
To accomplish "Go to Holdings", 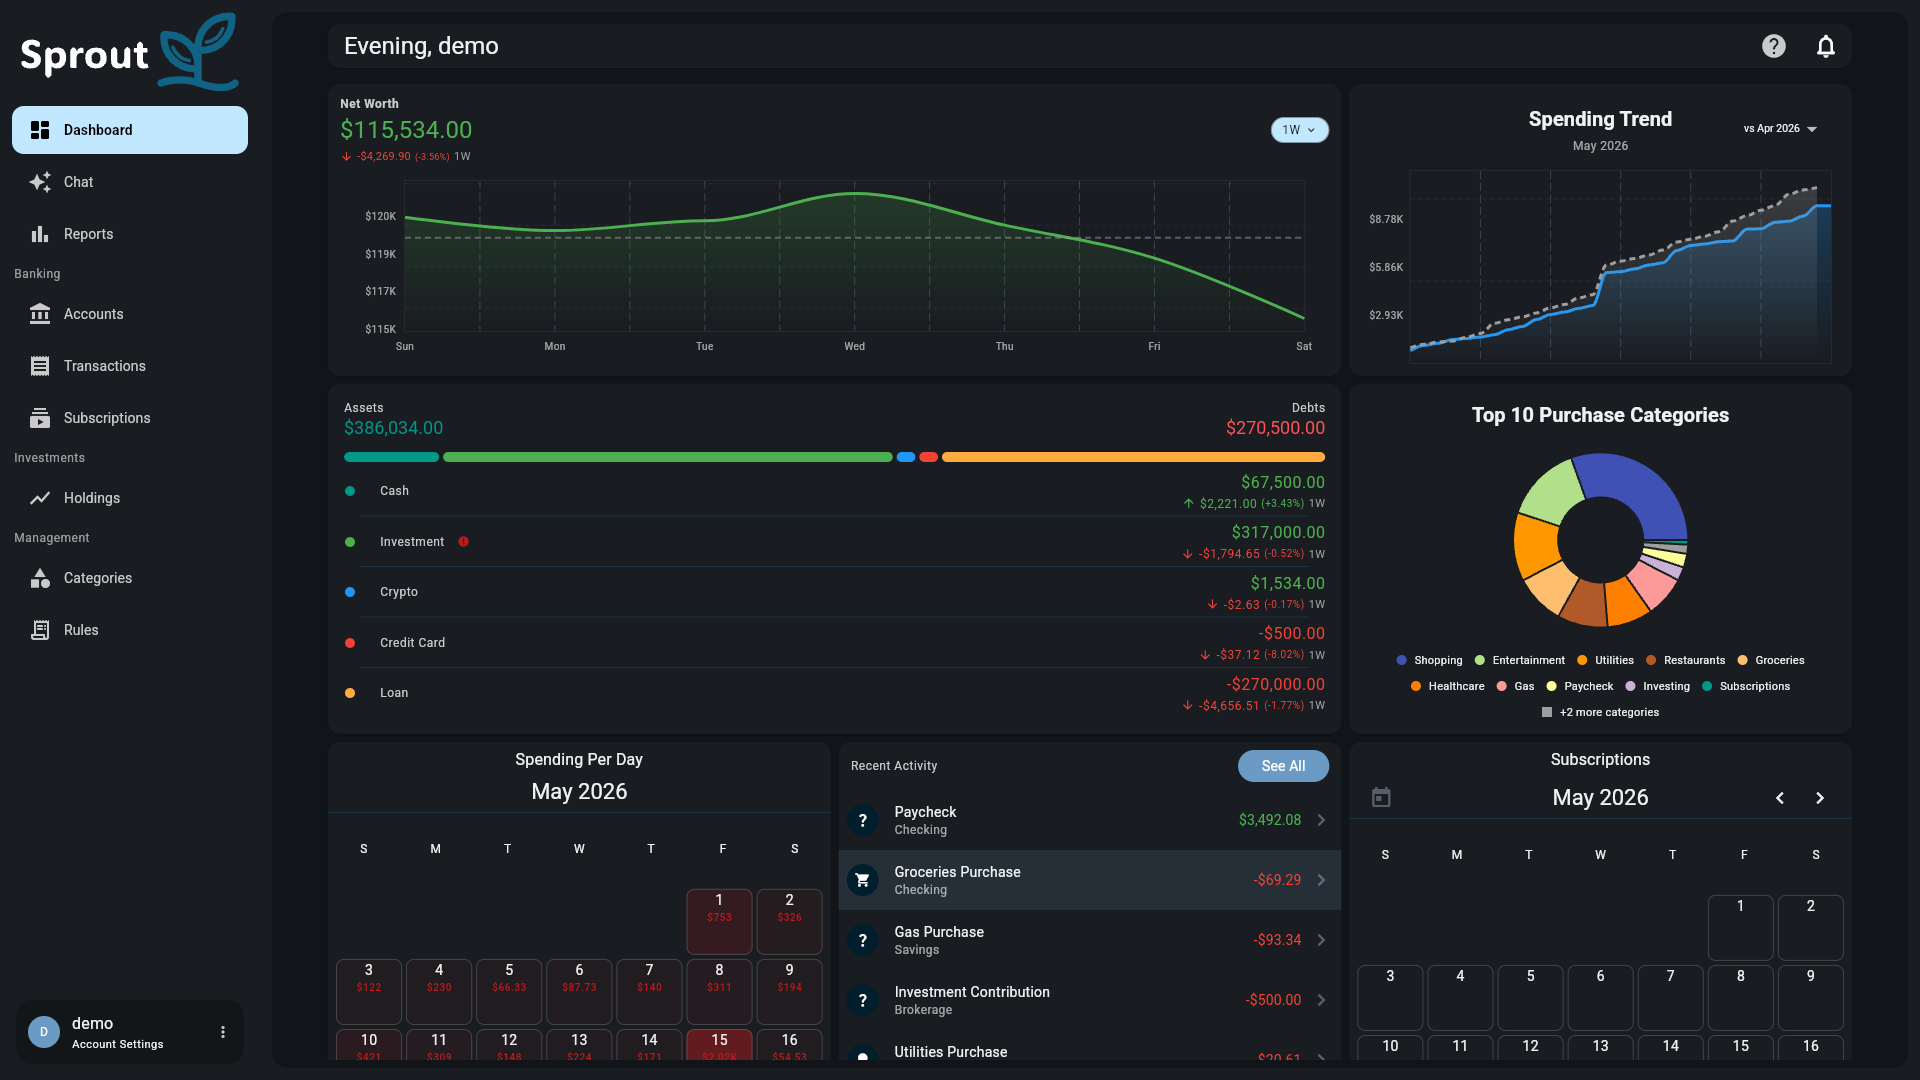I will (x=130, y=498).
